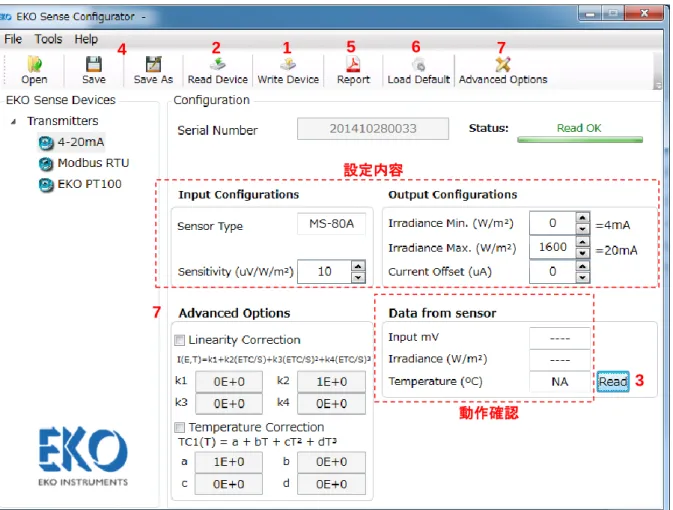
Task: Click the Temperature NA readout field
Action: (x=560, y=382)
